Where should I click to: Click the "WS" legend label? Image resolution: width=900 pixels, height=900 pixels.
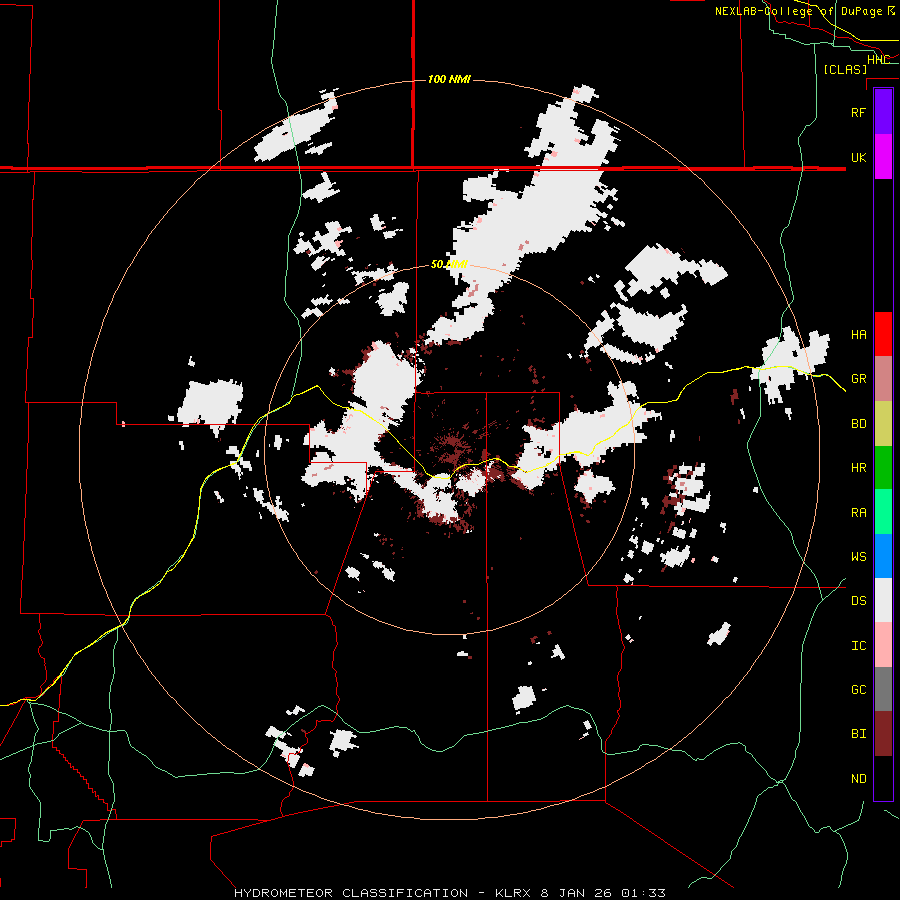point(858,557)
